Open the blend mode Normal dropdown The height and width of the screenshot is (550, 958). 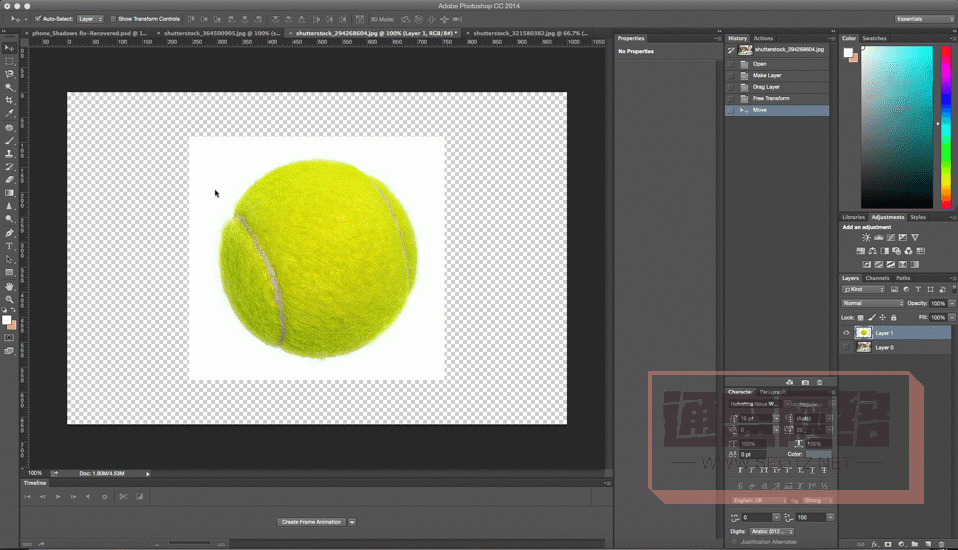coord(872,303)
